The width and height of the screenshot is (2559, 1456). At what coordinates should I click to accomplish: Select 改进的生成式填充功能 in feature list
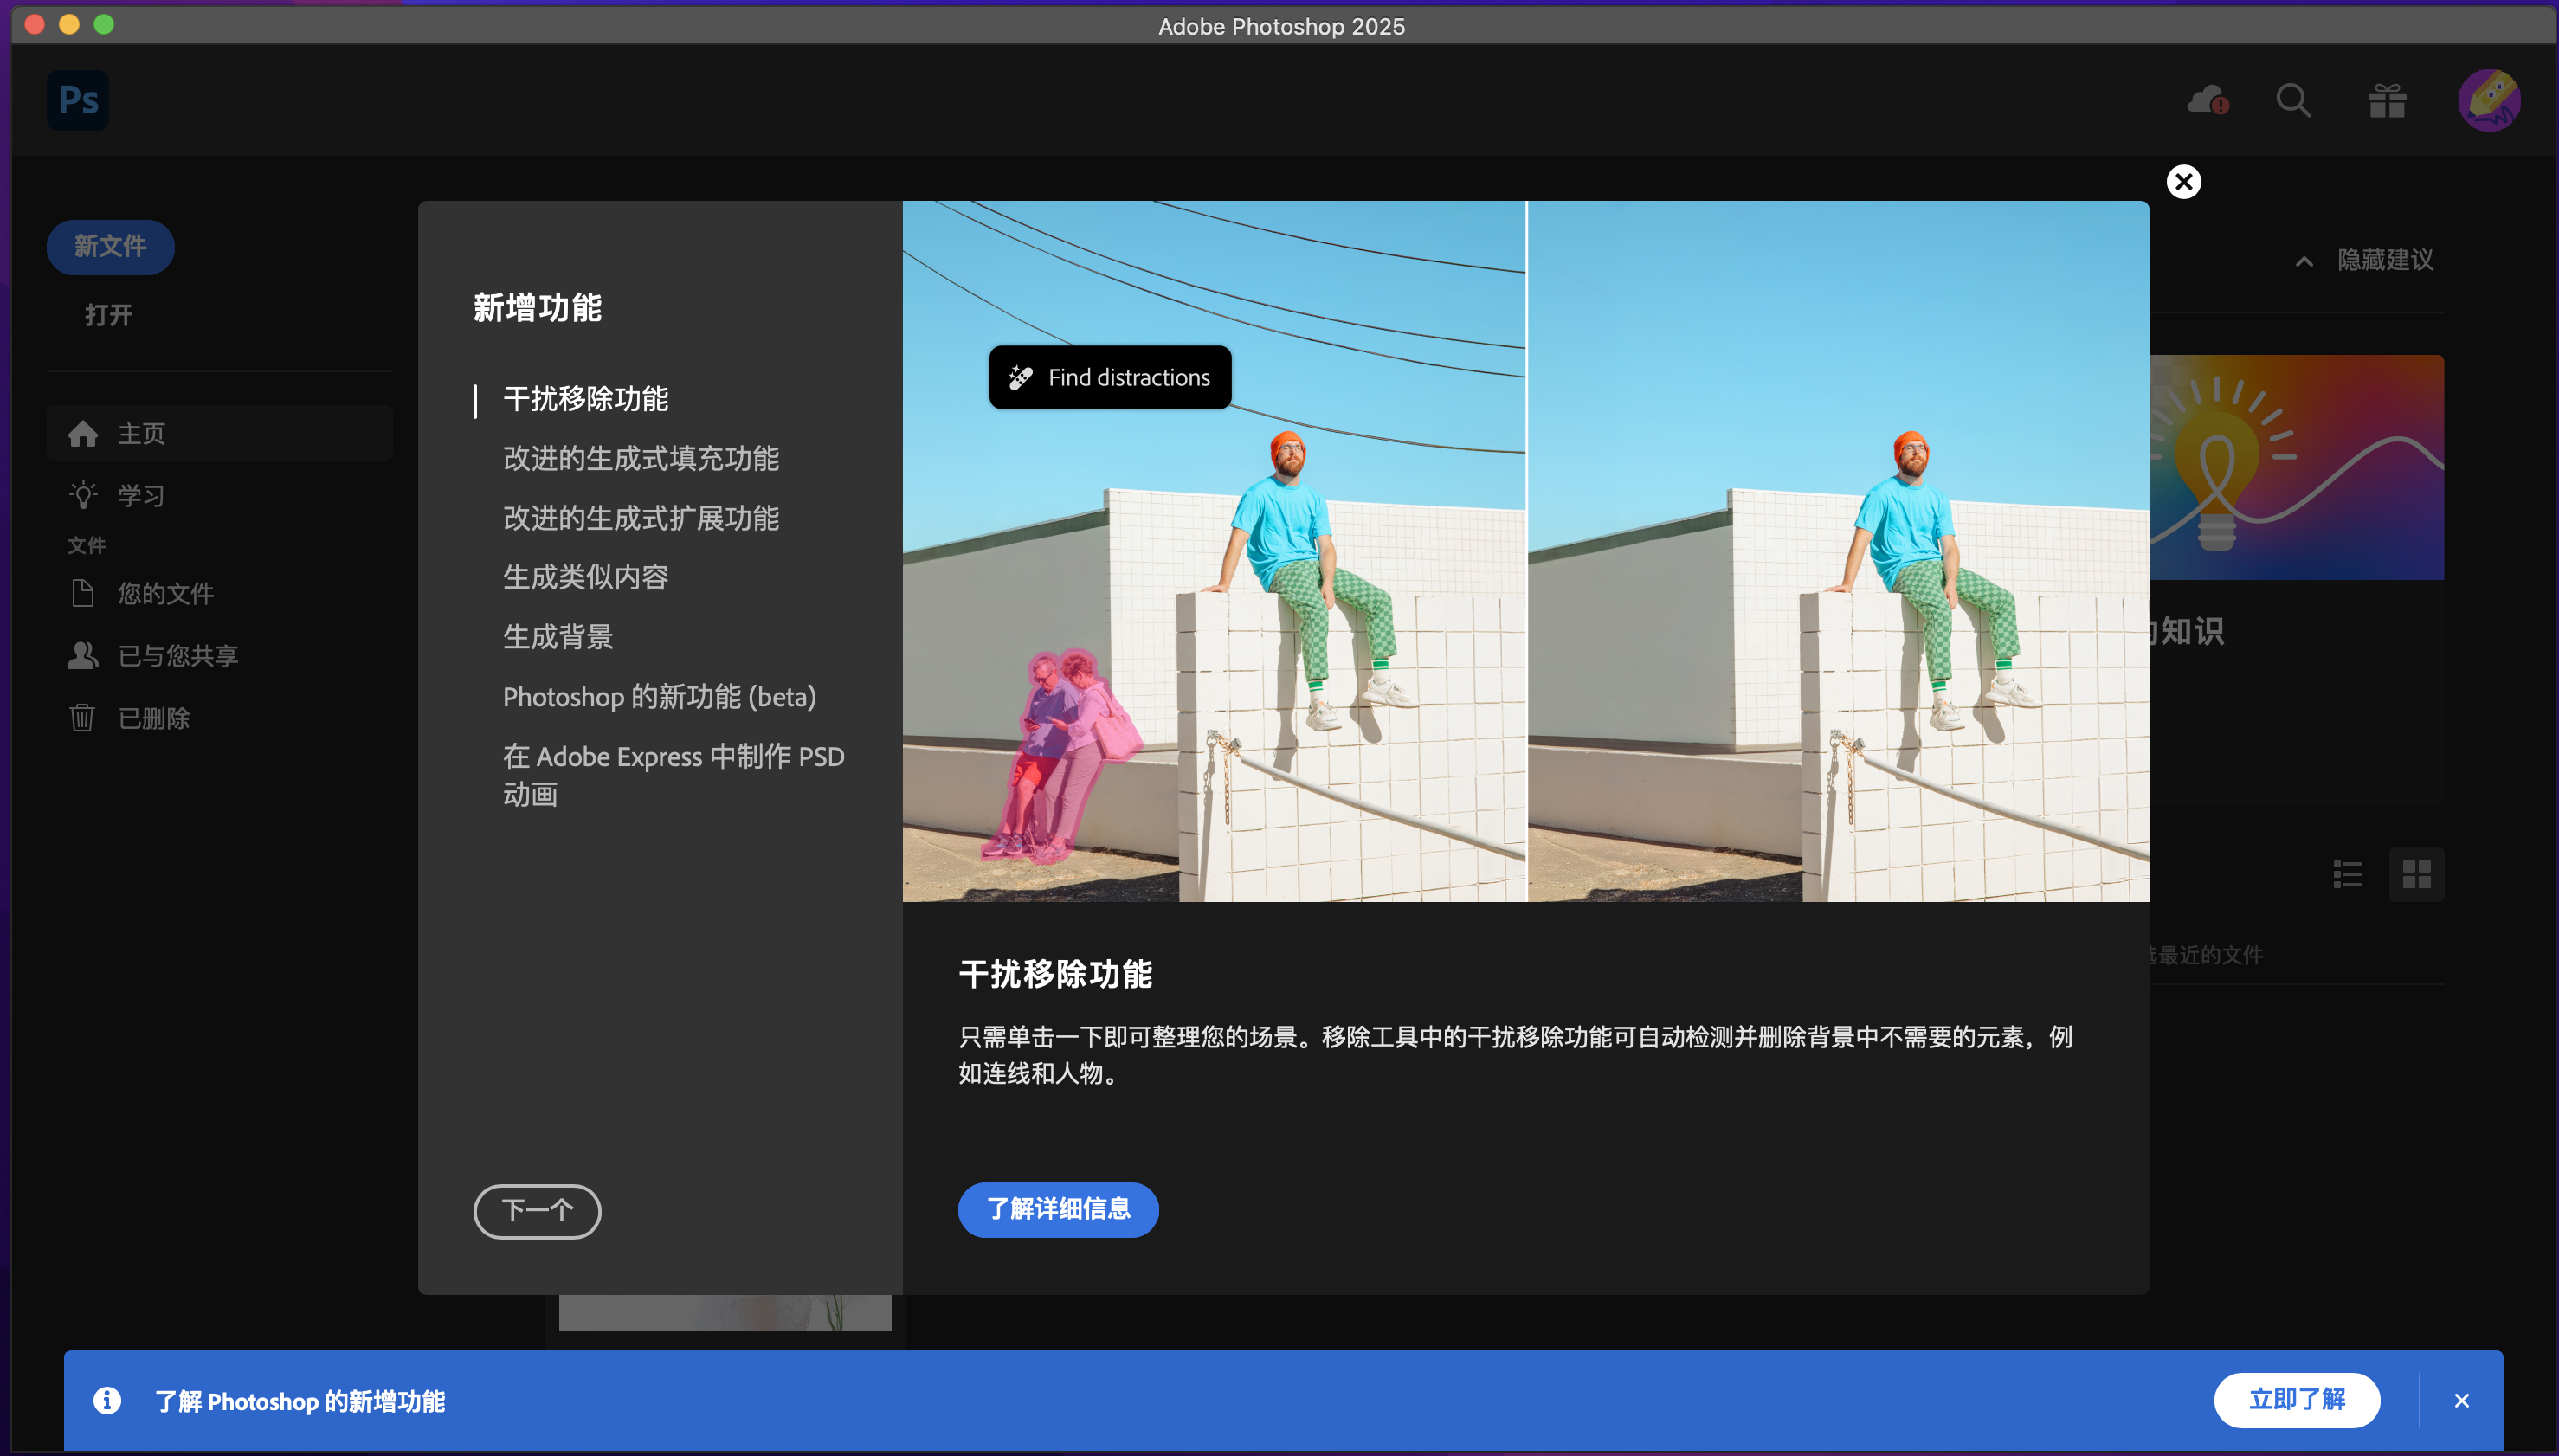coord(641,459)
